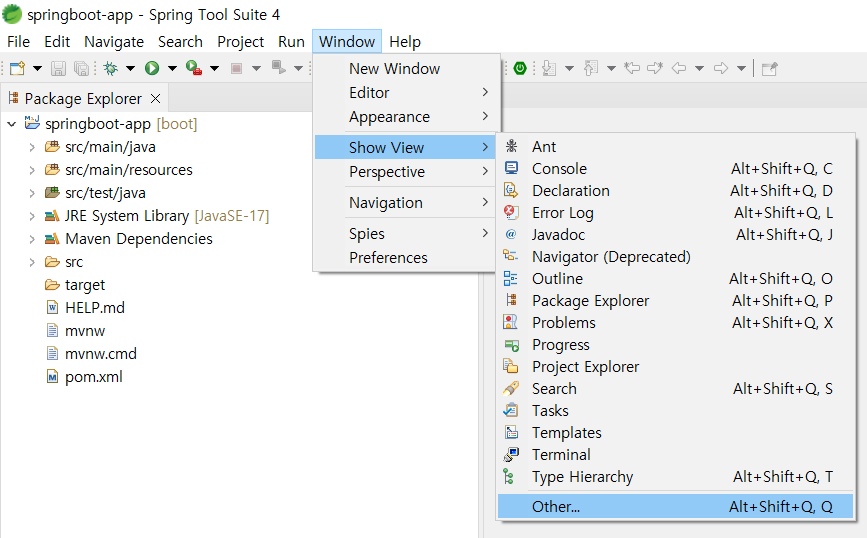Open the dropdown arrow next to New icon
Viewport: 867px width, 538px height.
point(37,69)
